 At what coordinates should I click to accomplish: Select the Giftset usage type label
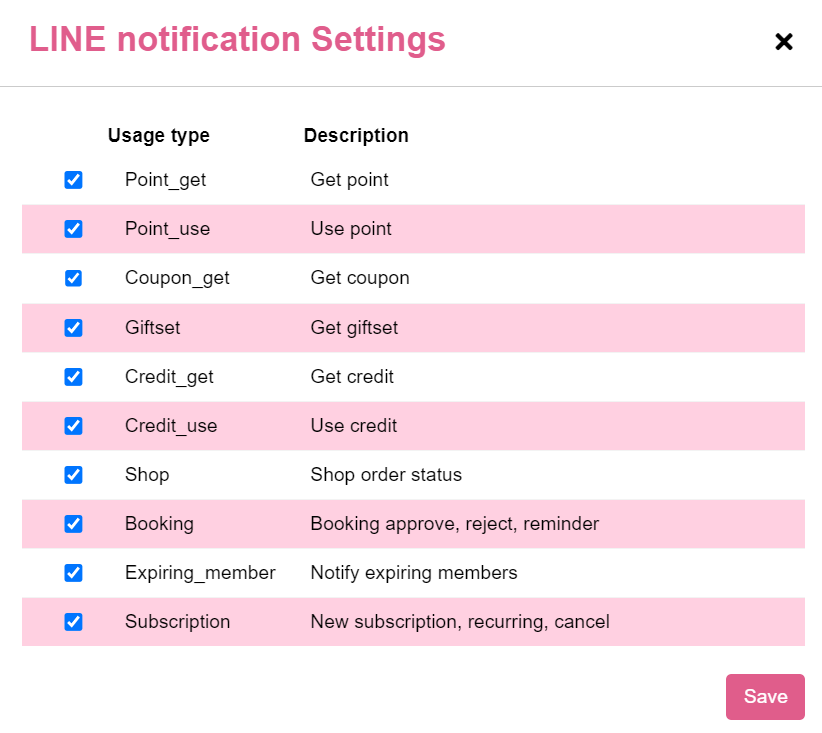pos(153,328)
